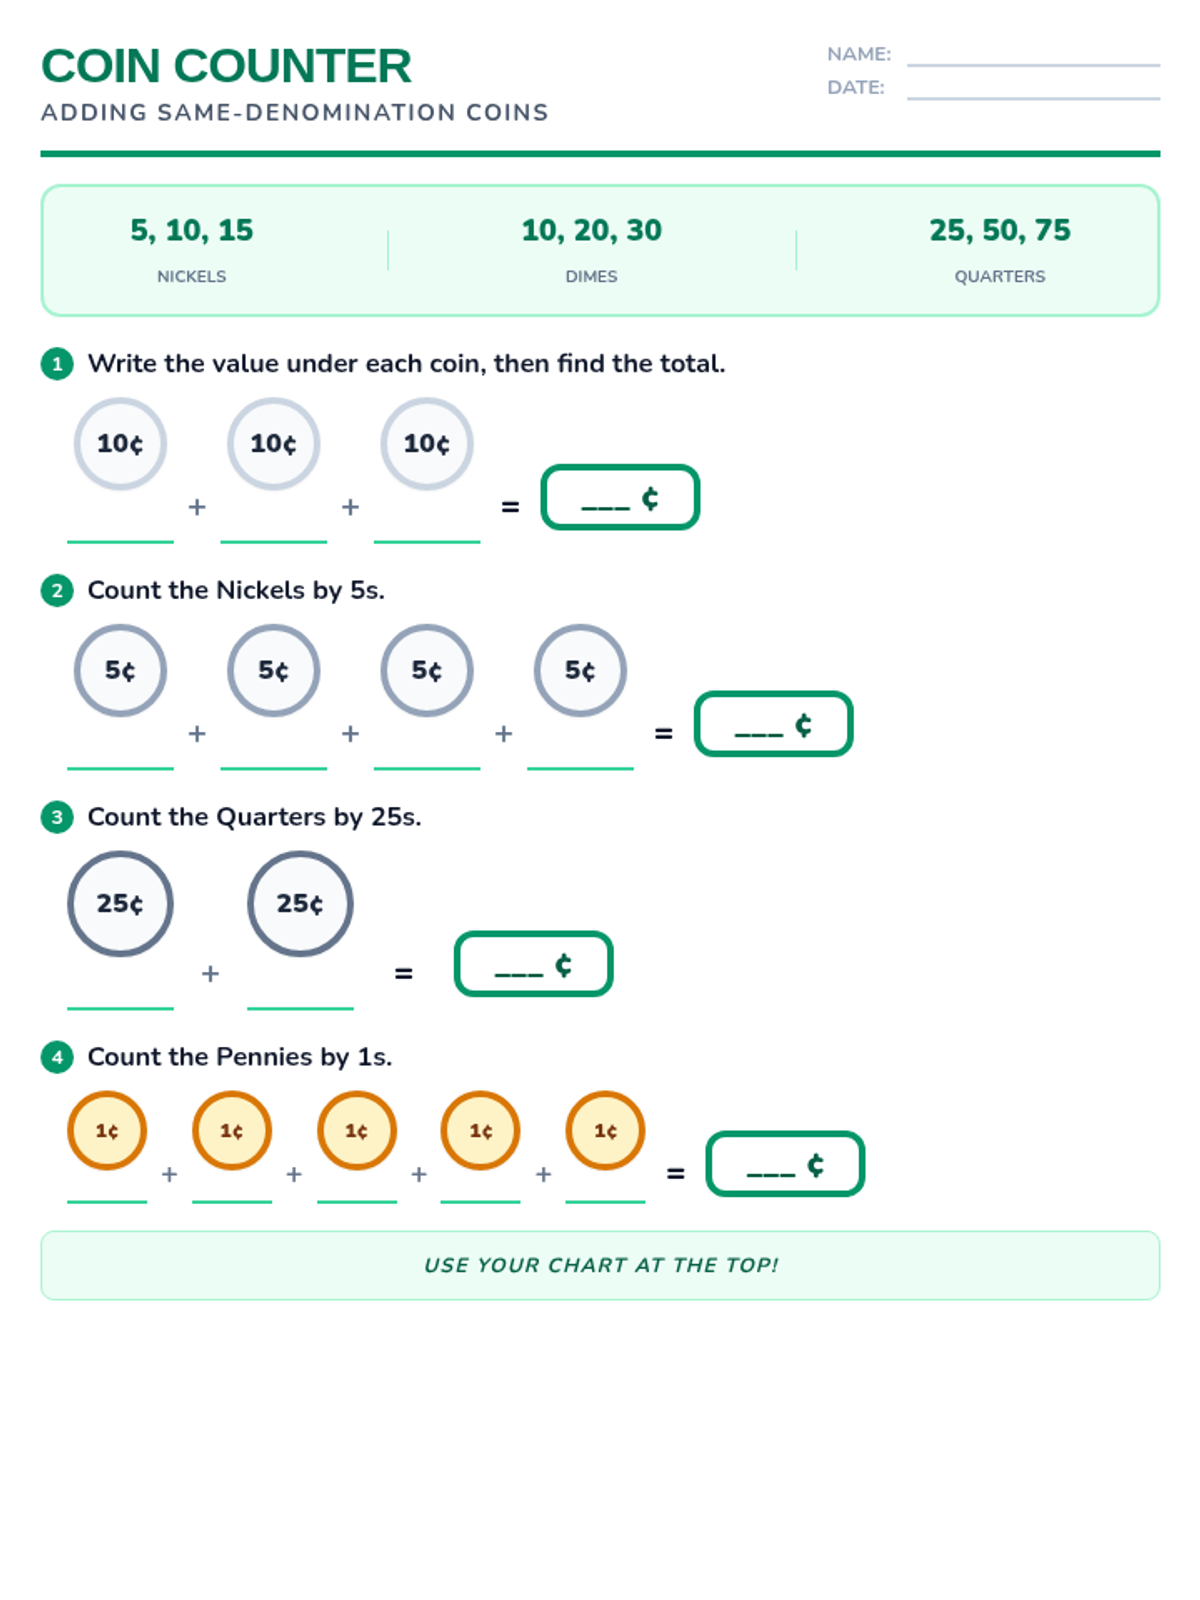Select the second 25¢ quarter coin

tap(300, 904)
